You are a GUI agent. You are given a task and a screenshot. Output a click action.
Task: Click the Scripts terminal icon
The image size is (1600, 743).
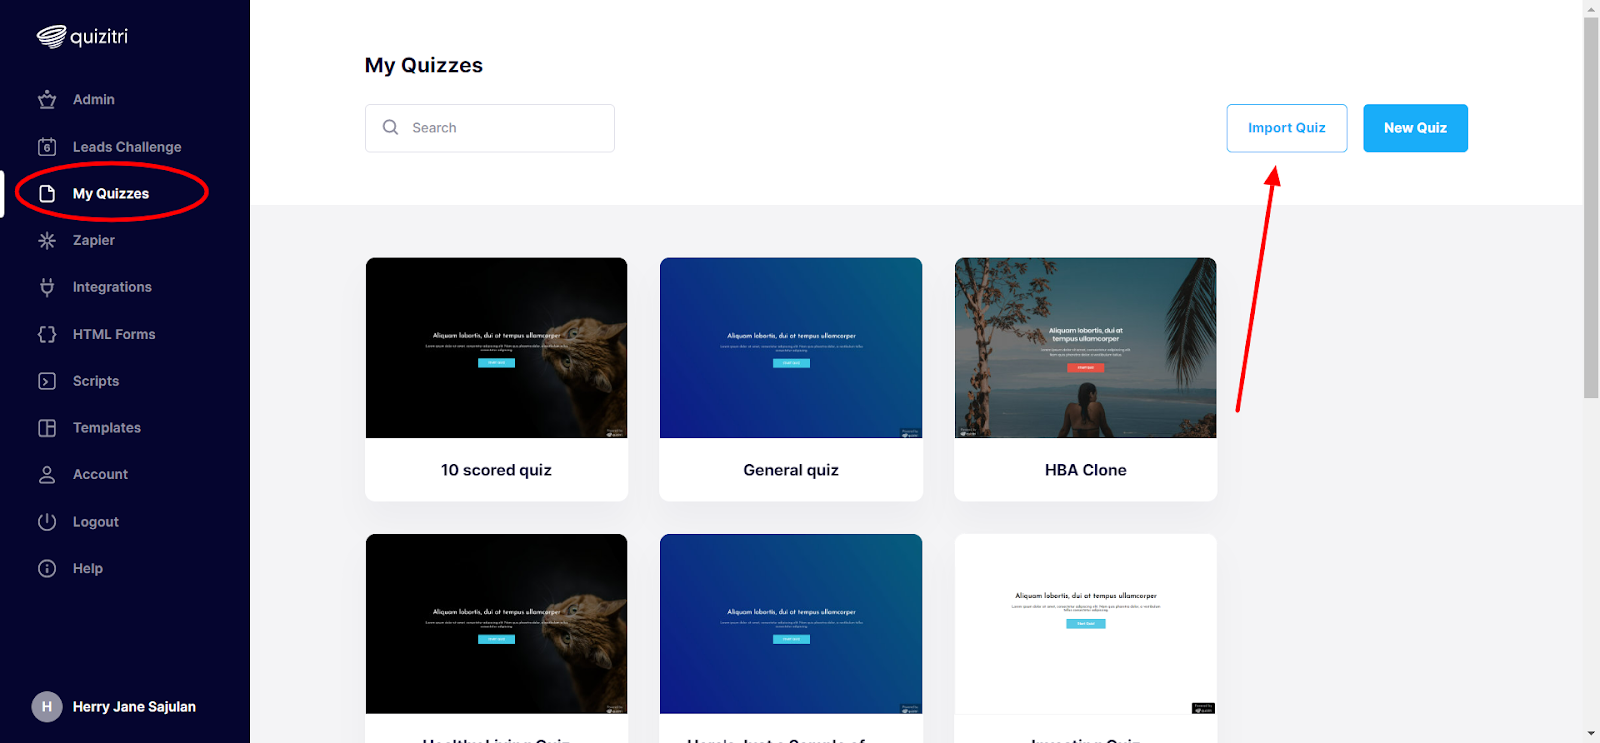(x=47, y=381)
